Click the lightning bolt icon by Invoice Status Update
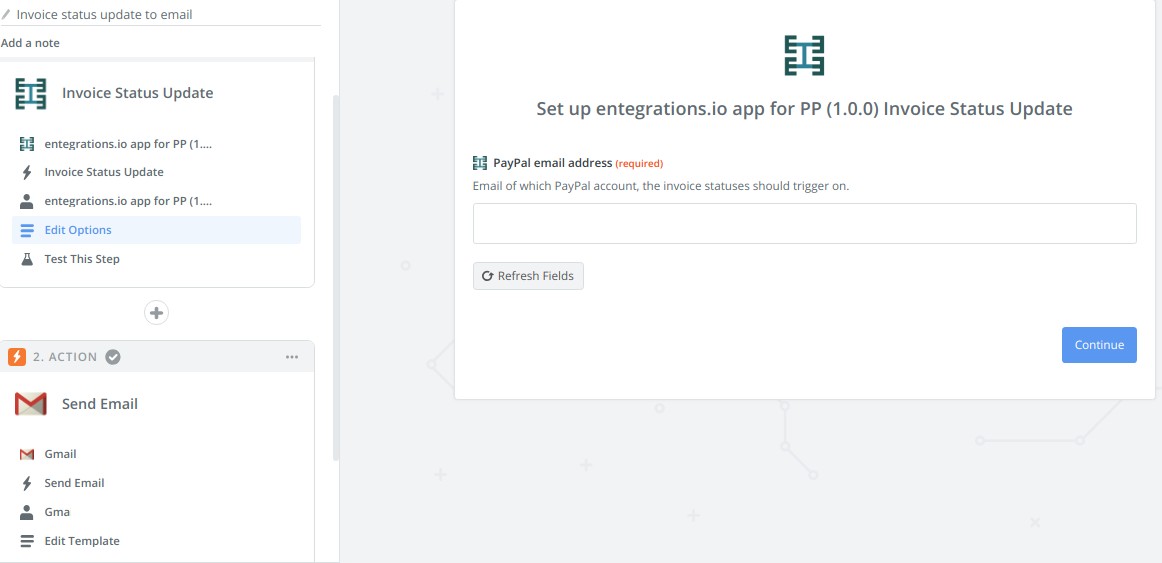Image resolution: width=1162 pixels, height=563 pixels. pos(27,173)
